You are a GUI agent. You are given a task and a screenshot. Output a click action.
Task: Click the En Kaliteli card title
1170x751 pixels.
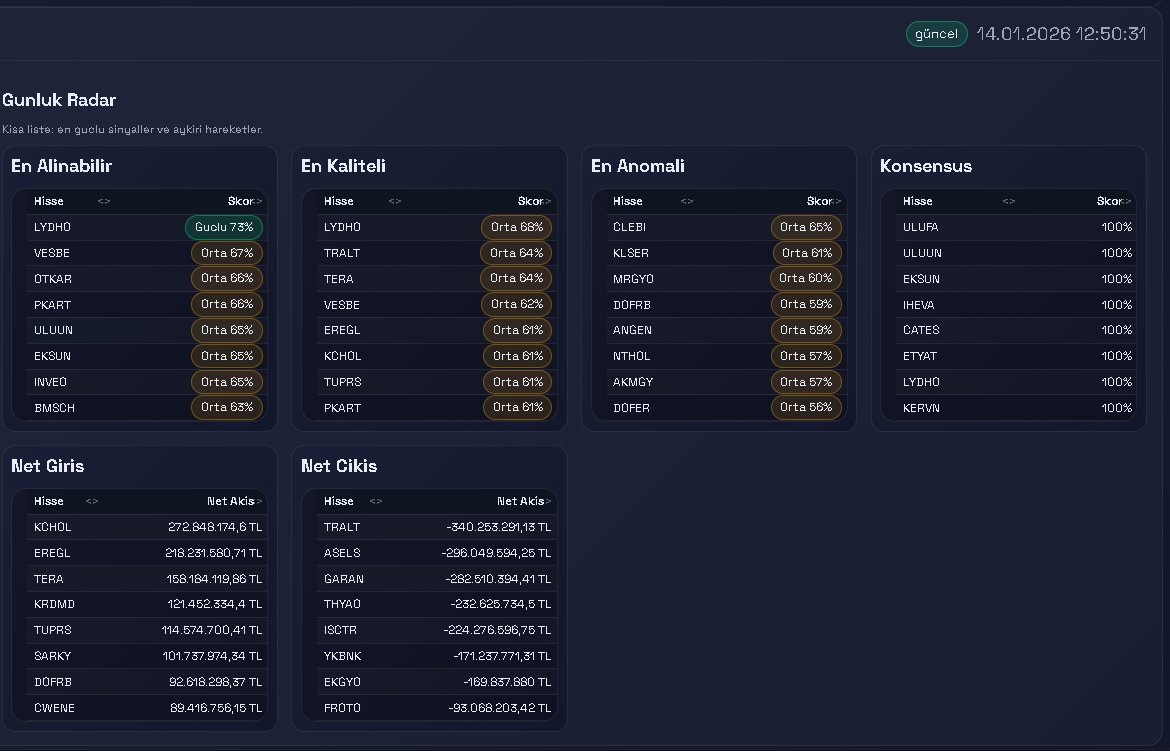[343, 166]
